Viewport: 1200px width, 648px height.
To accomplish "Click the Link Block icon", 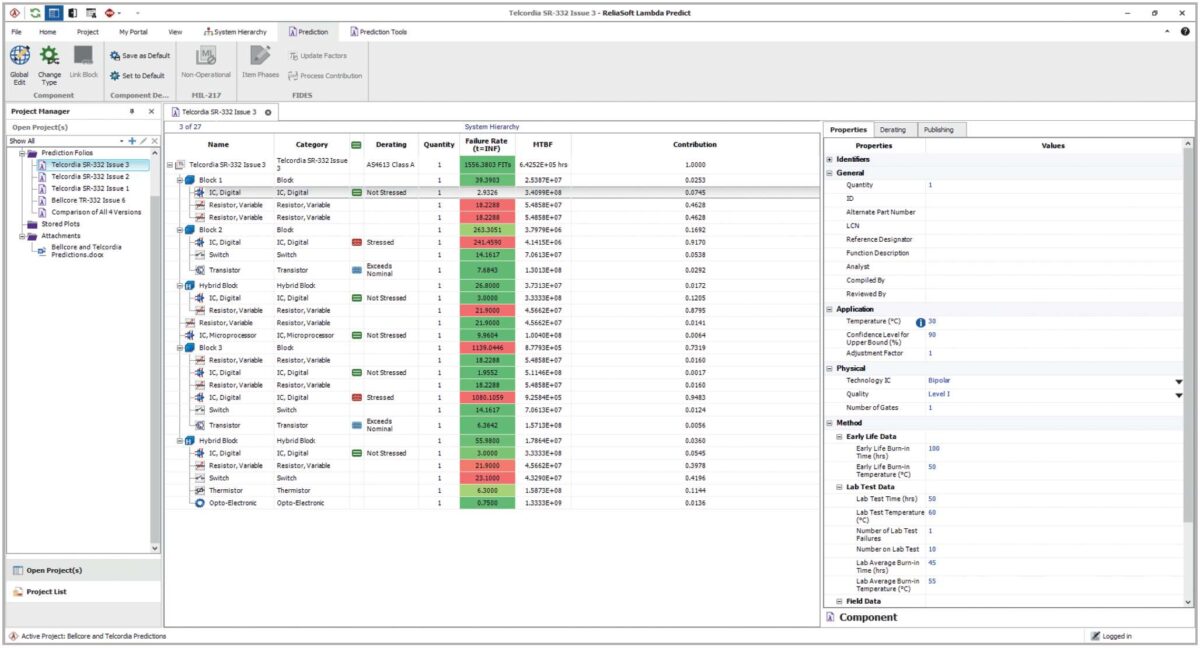I will pos(84,57).
